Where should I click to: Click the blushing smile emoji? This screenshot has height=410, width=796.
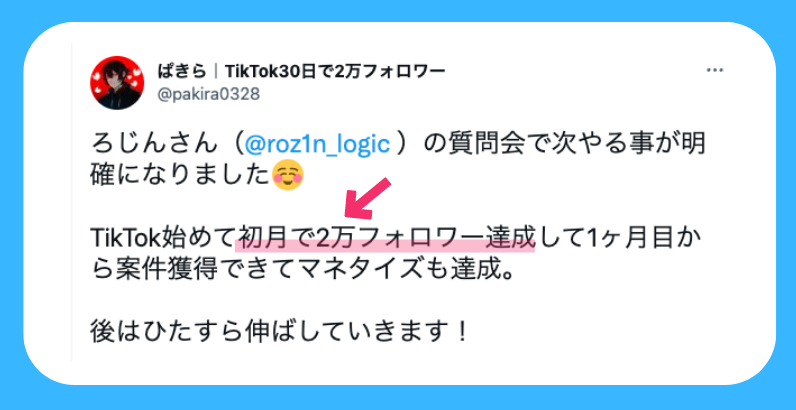click(288, 176)
